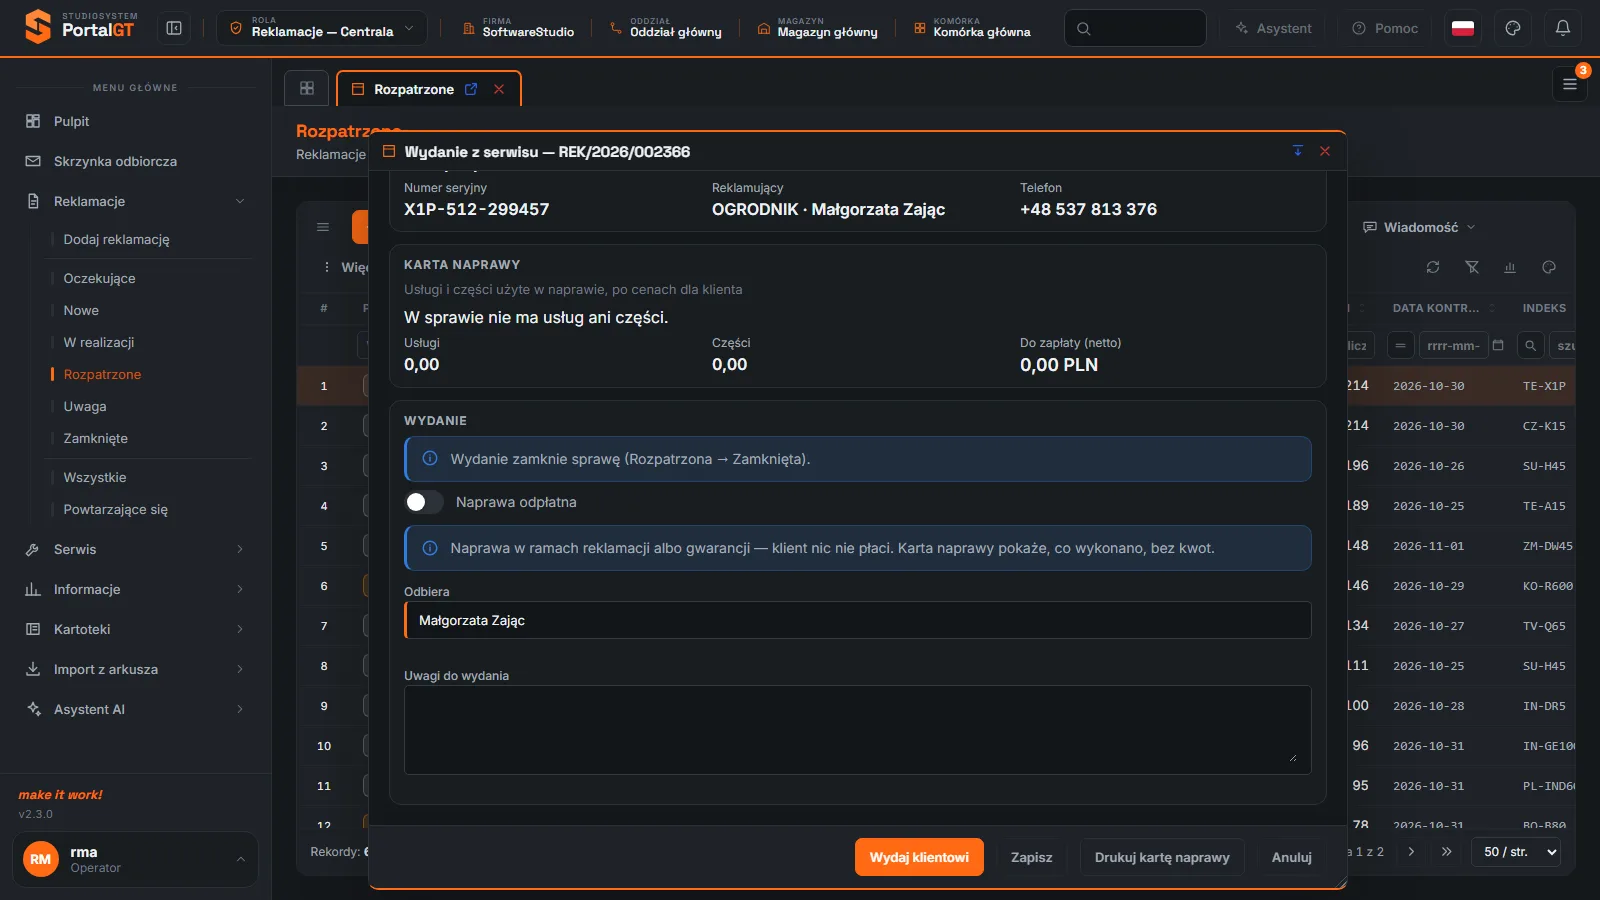Viewport: 1600px width, 900px height.
Task: Open the hamburger menu with badge
Action: (1570, 85)
